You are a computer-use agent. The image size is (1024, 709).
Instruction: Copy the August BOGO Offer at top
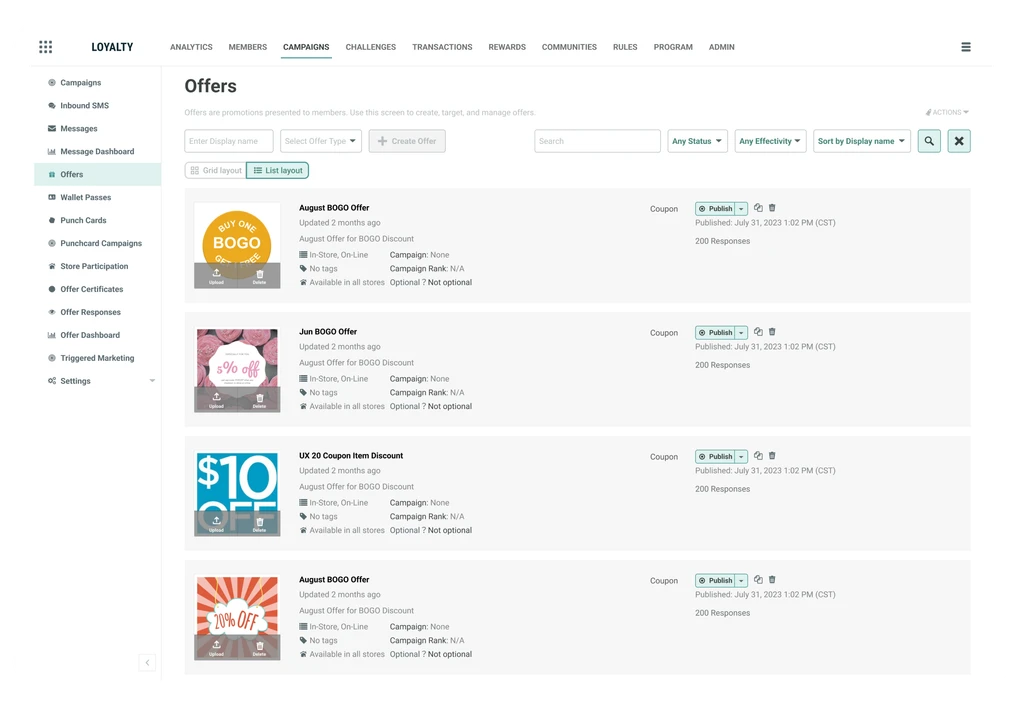pos(758,208)
